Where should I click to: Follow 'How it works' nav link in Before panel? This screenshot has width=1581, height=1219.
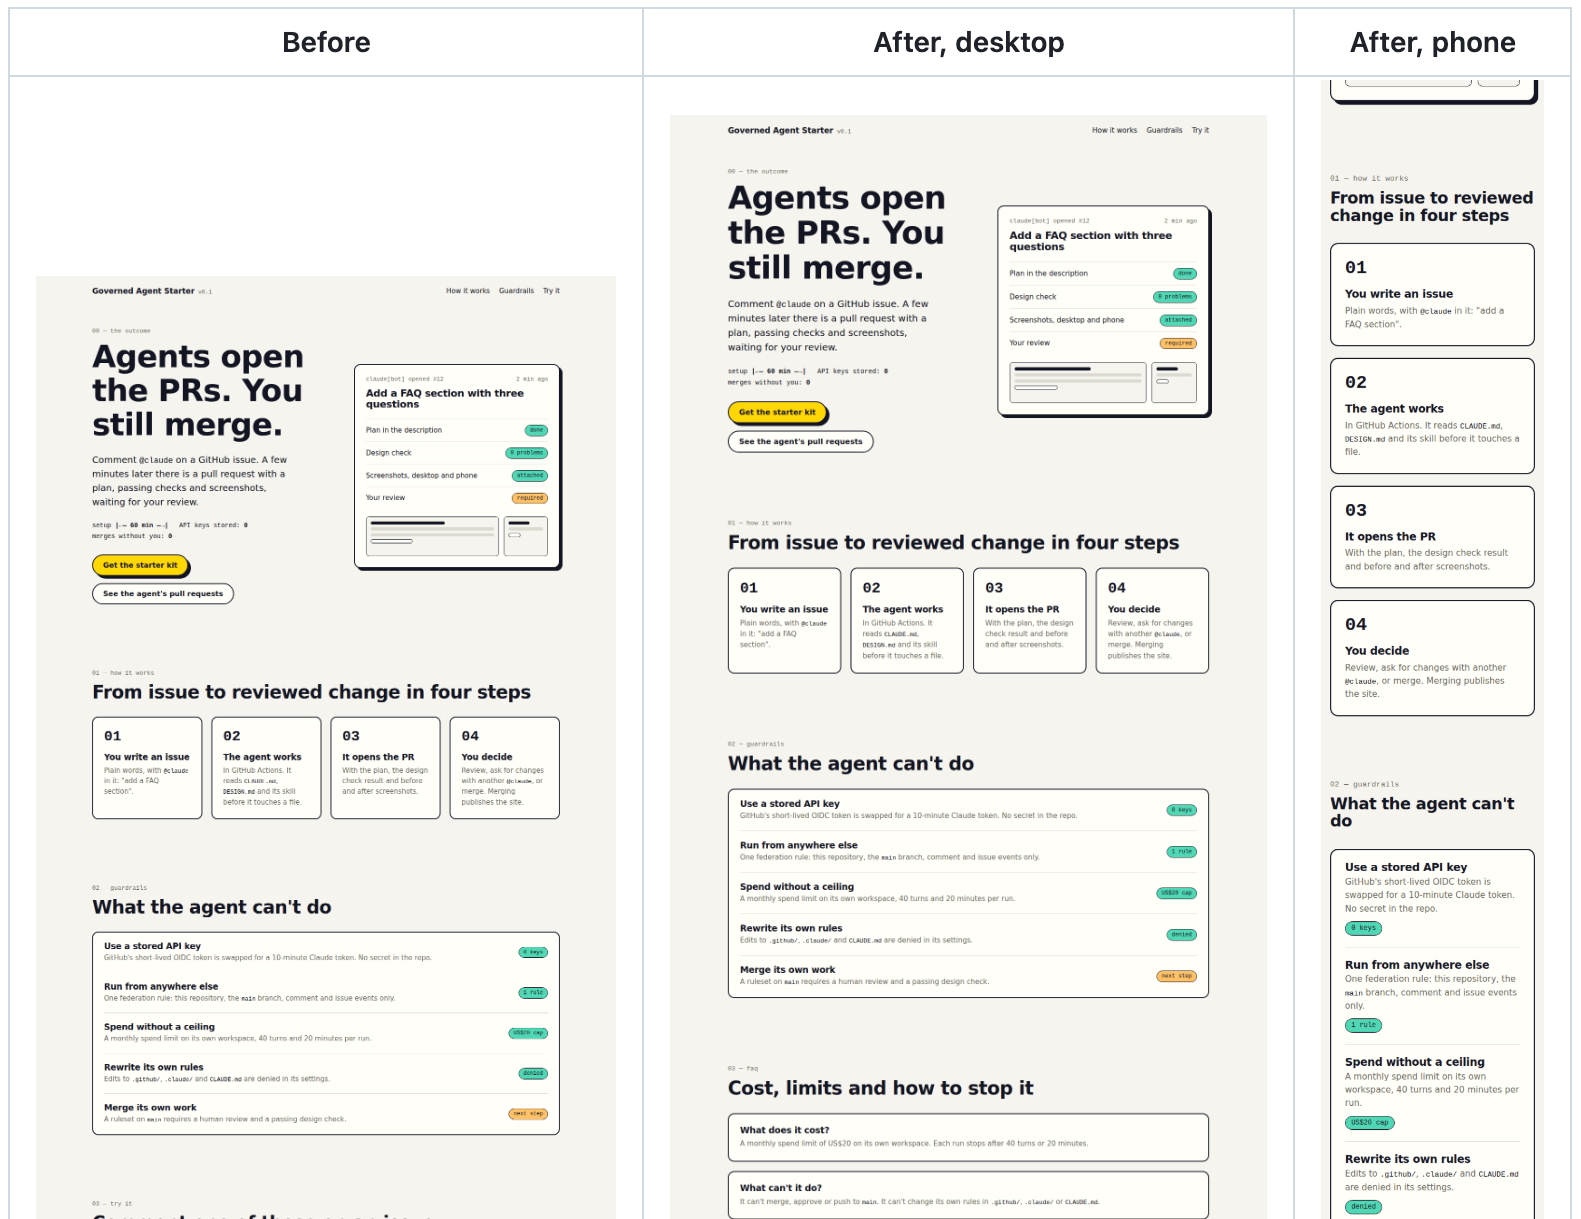468,291
